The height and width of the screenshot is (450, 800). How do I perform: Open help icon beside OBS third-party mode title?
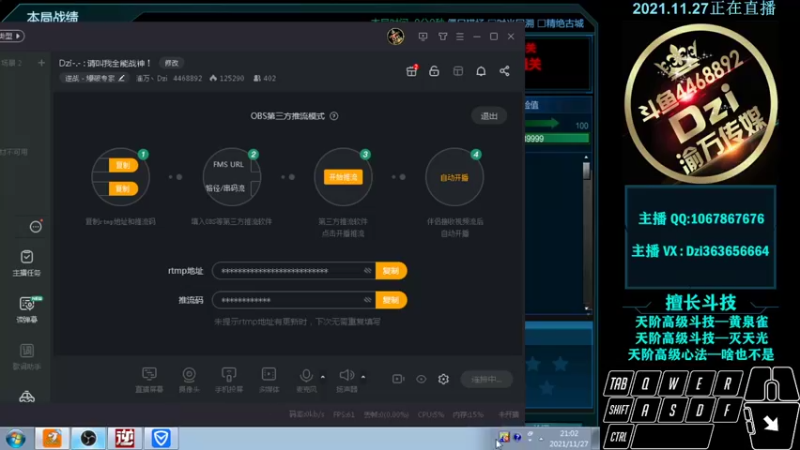(x=334, y=116)
